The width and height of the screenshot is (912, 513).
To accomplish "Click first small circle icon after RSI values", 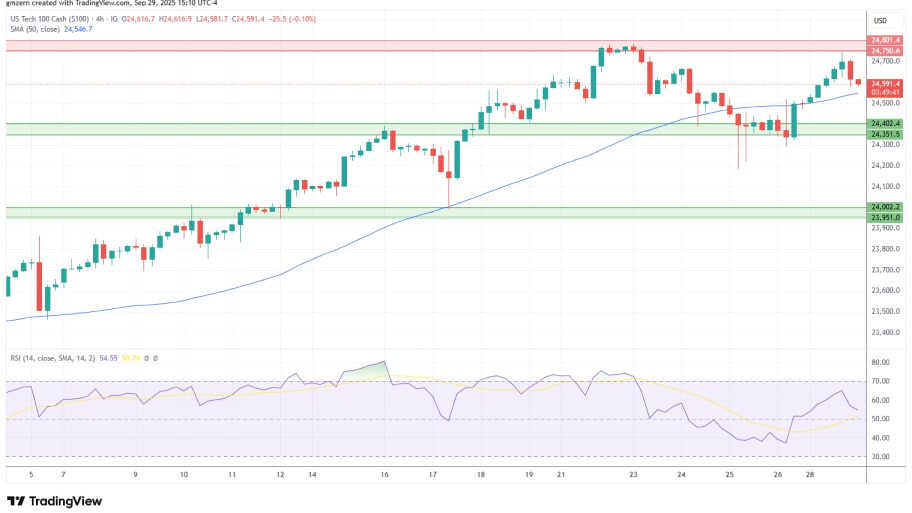I will click(146, 357).
